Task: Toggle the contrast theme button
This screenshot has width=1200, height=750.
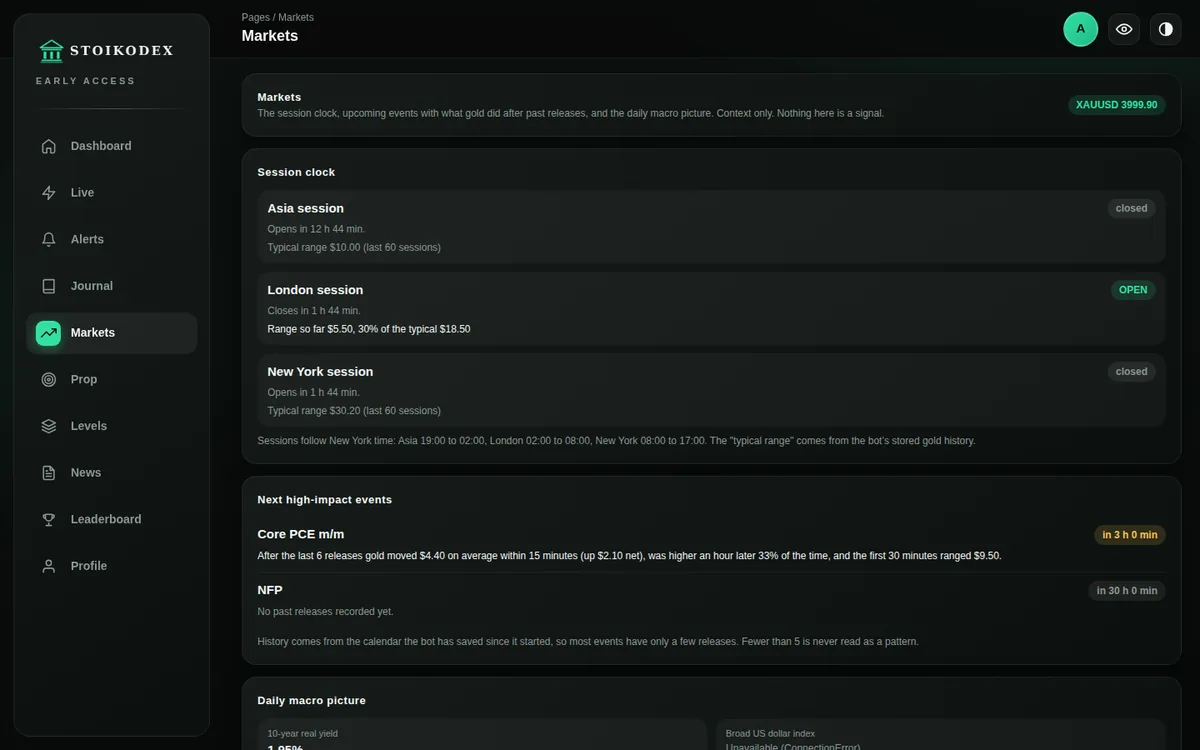Action: (x=1165, y=29)
